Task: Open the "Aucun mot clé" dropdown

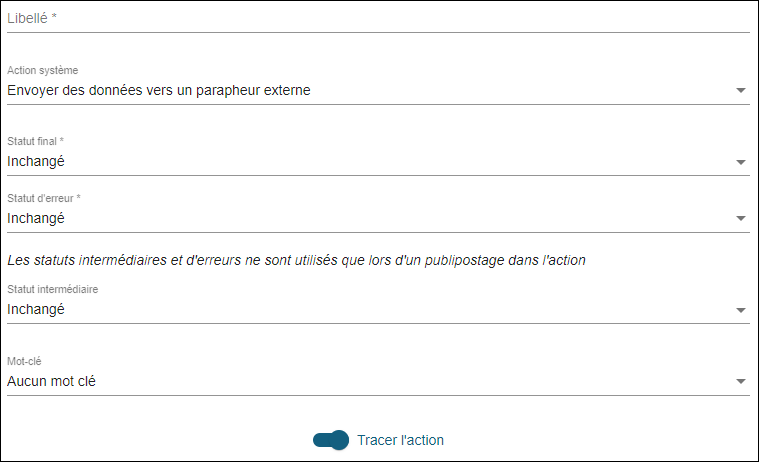Action: pyautogui.click(x=51, y=380)
